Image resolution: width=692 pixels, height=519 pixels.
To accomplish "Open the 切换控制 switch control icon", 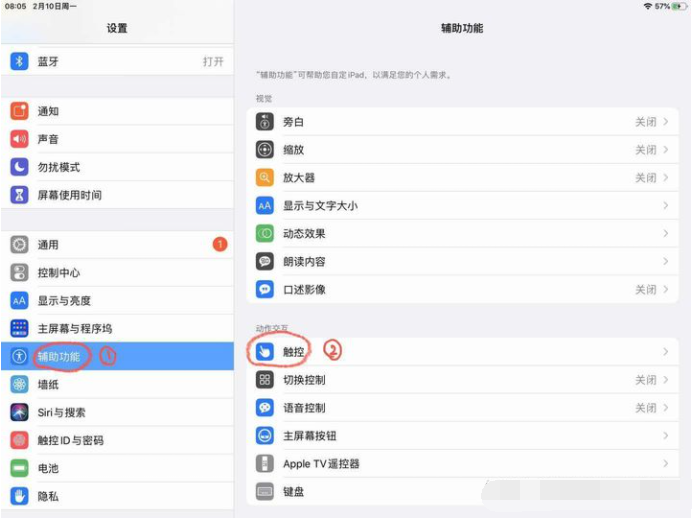I will point(265,380).
